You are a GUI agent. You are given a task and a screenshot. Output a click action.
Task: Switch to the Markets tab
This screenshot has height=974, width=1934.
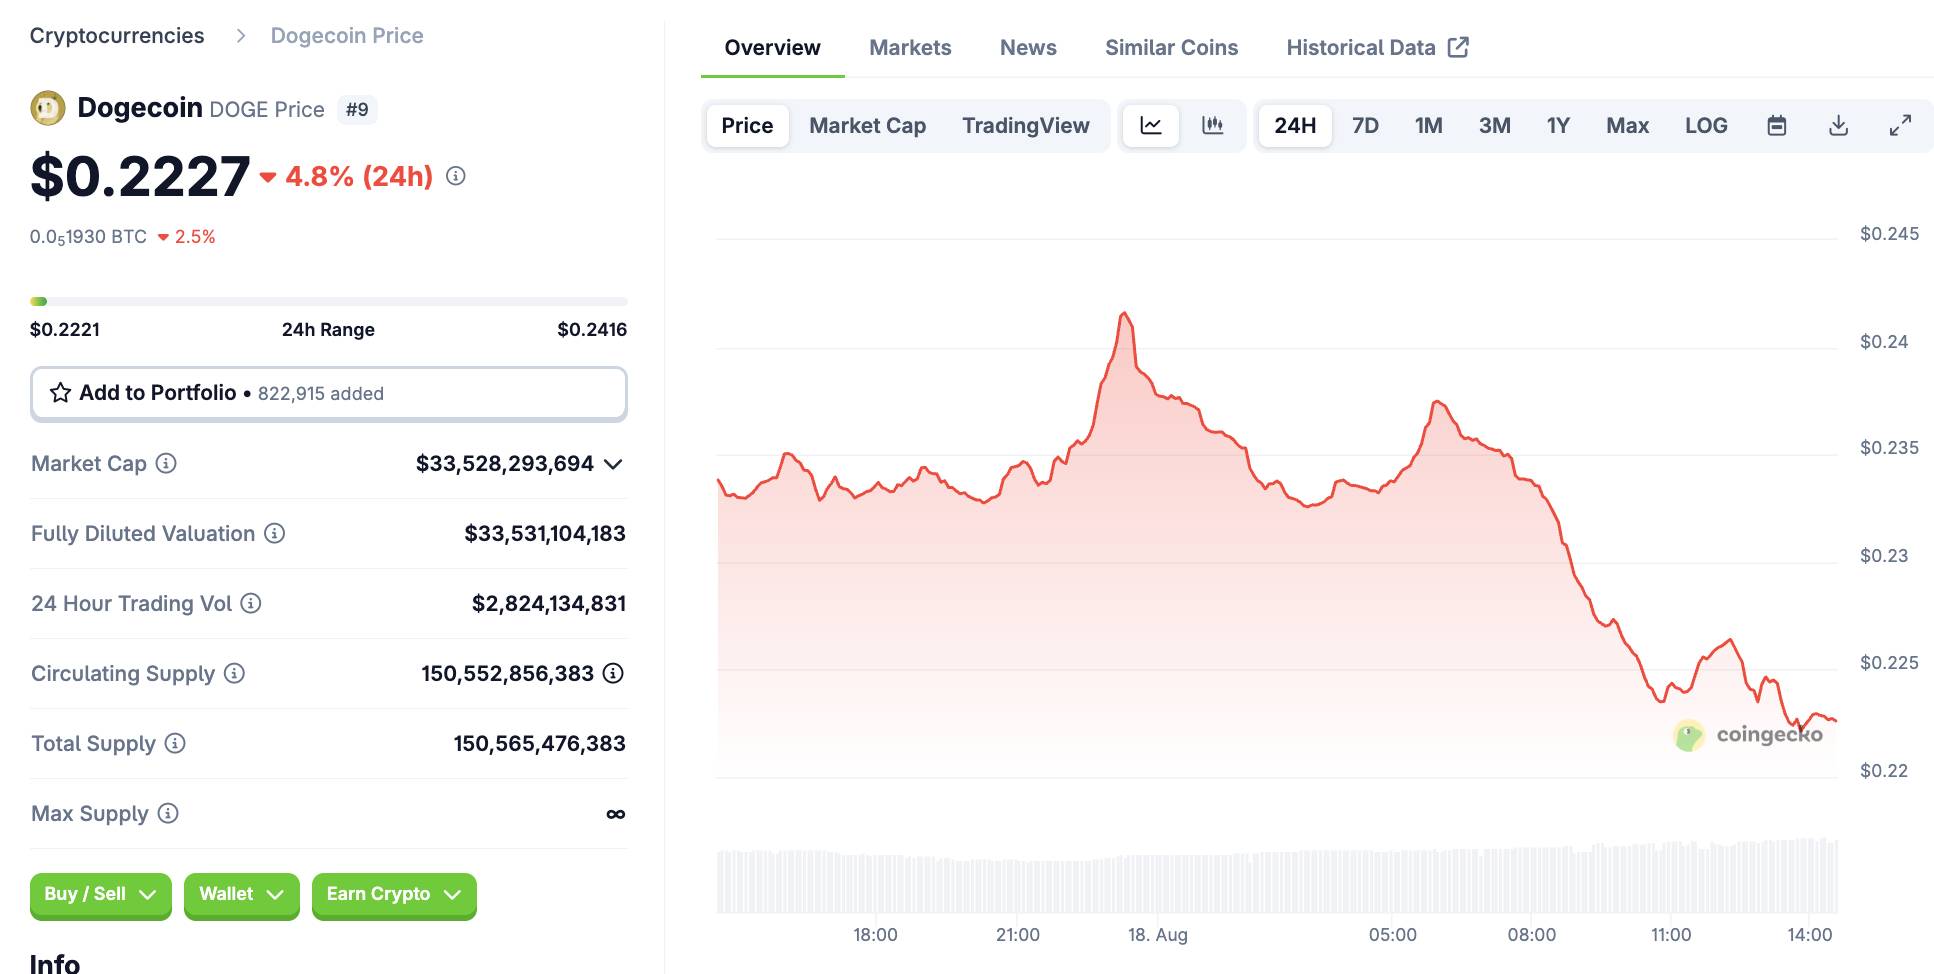tap(910, 47)
